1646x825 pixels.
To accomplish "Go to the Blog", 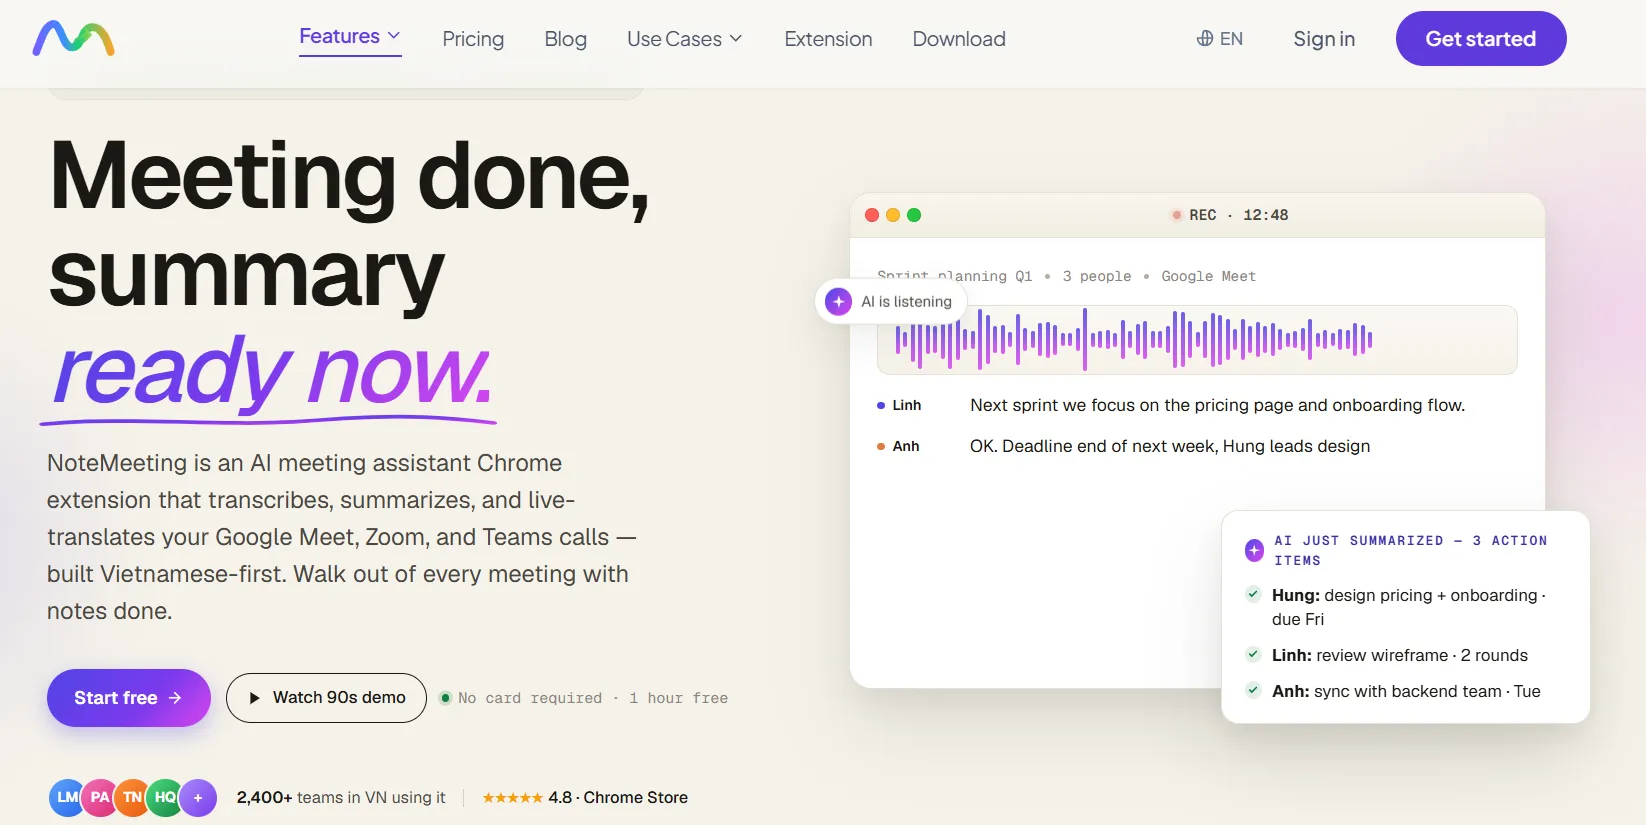I will [x=566, y=39].
